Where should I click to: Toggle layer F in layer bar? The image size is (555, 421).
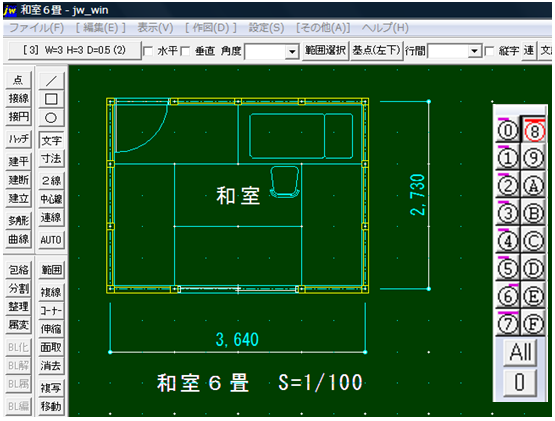pyautogui.click(x=534, y=324)
